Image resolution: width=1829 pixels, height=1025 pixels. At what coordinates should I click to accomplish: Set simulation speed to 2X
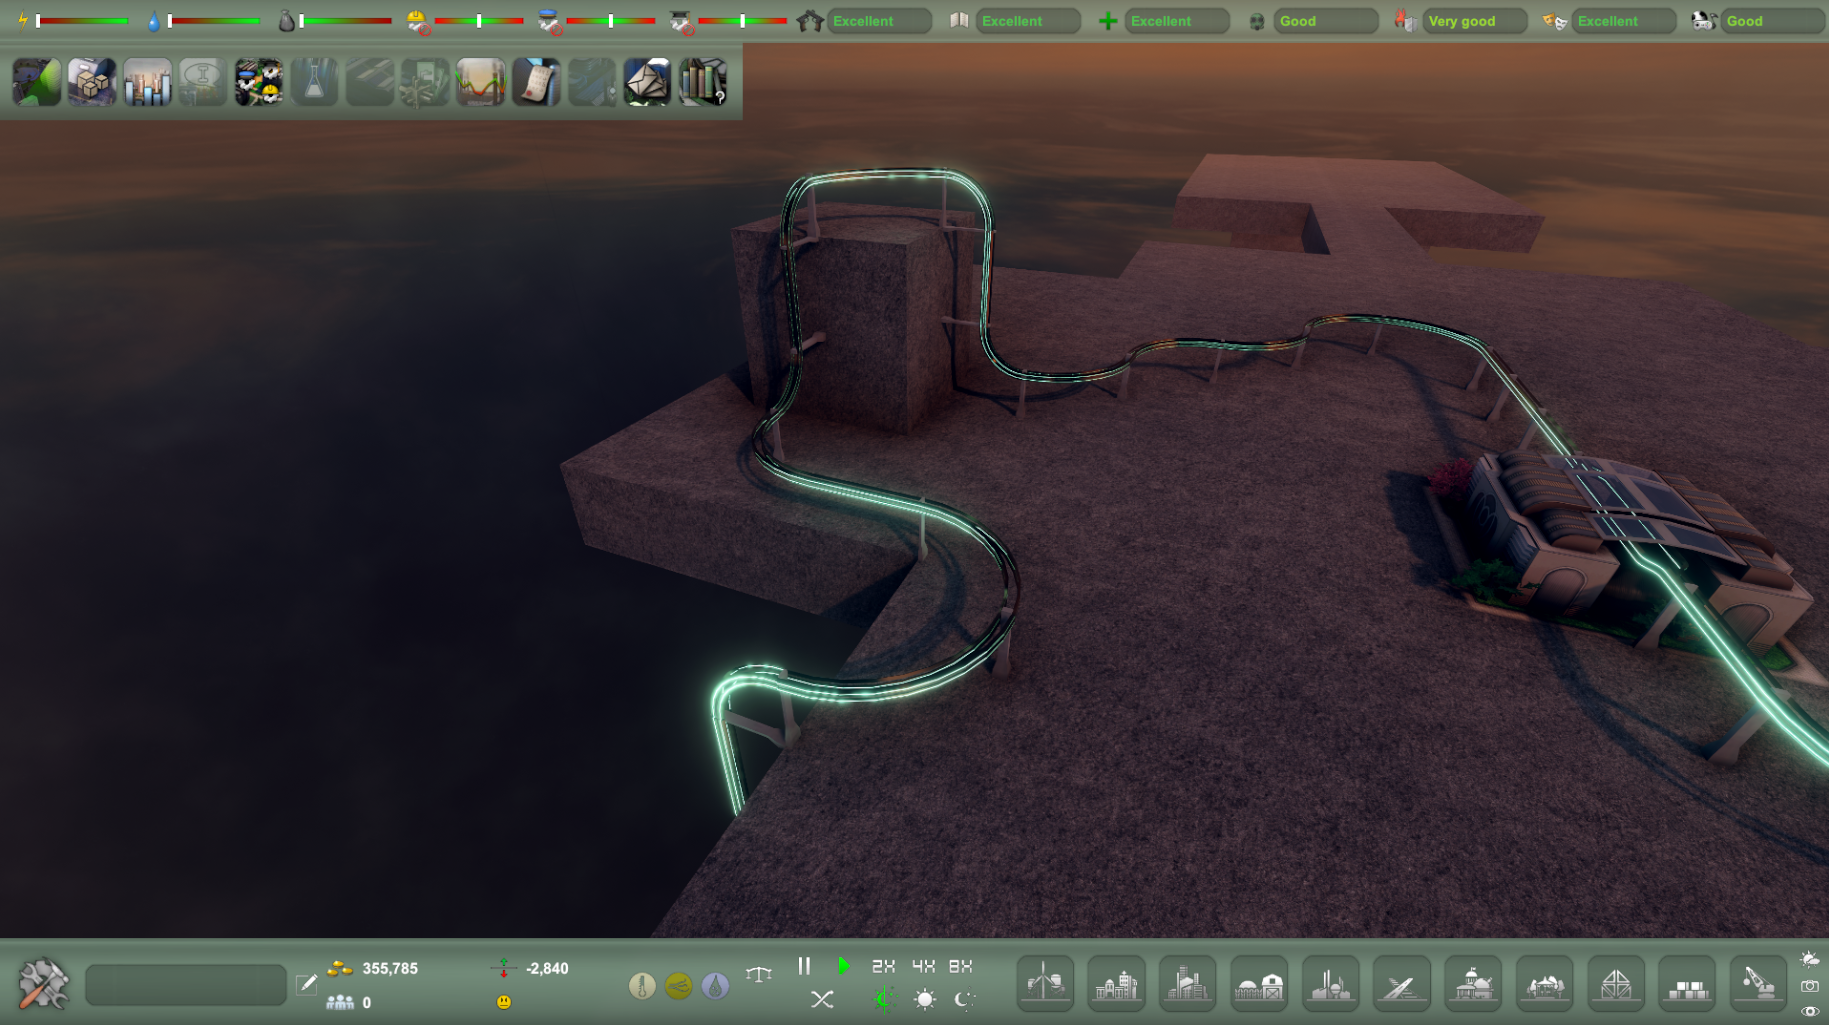click(883, 966)
